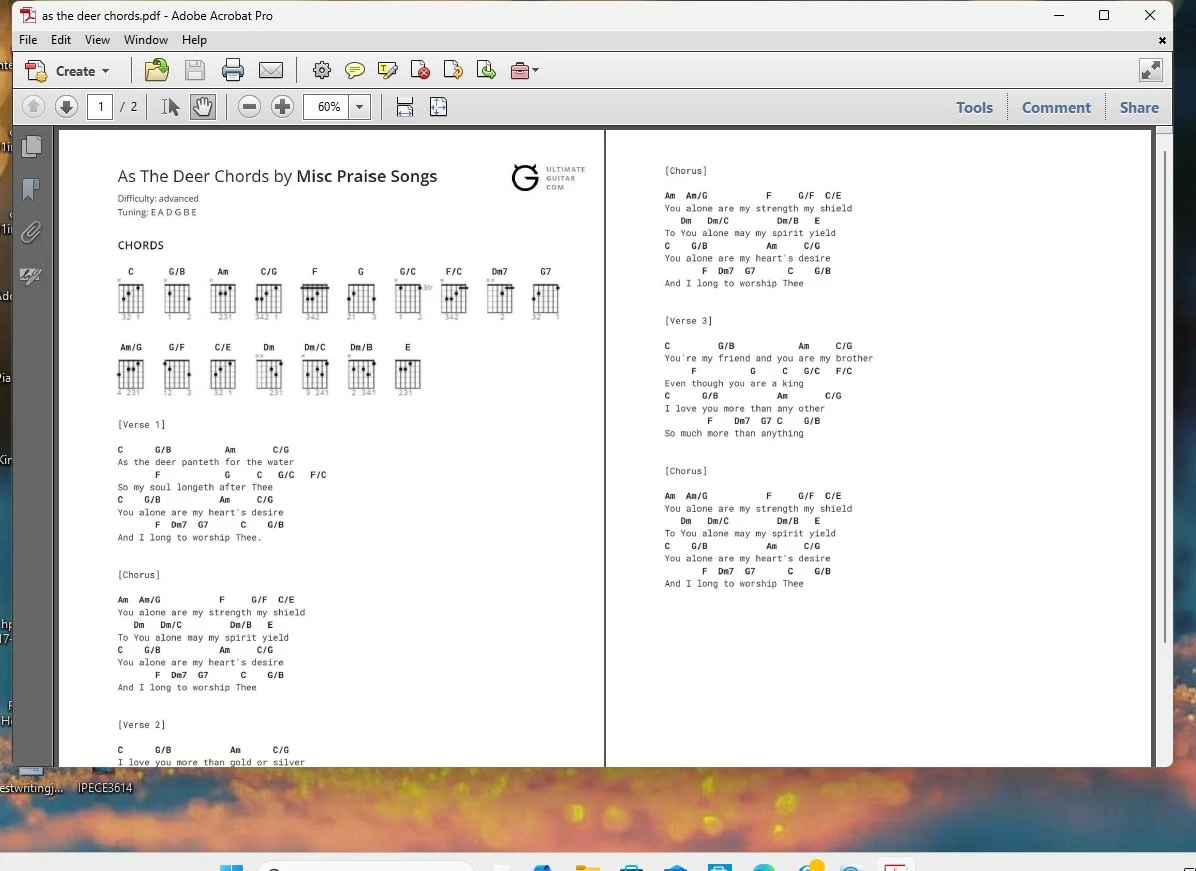Viewport: 1196px width, 871px height.
Task: Close the document with the menu bar X
Action: (x=1162, y=40)
